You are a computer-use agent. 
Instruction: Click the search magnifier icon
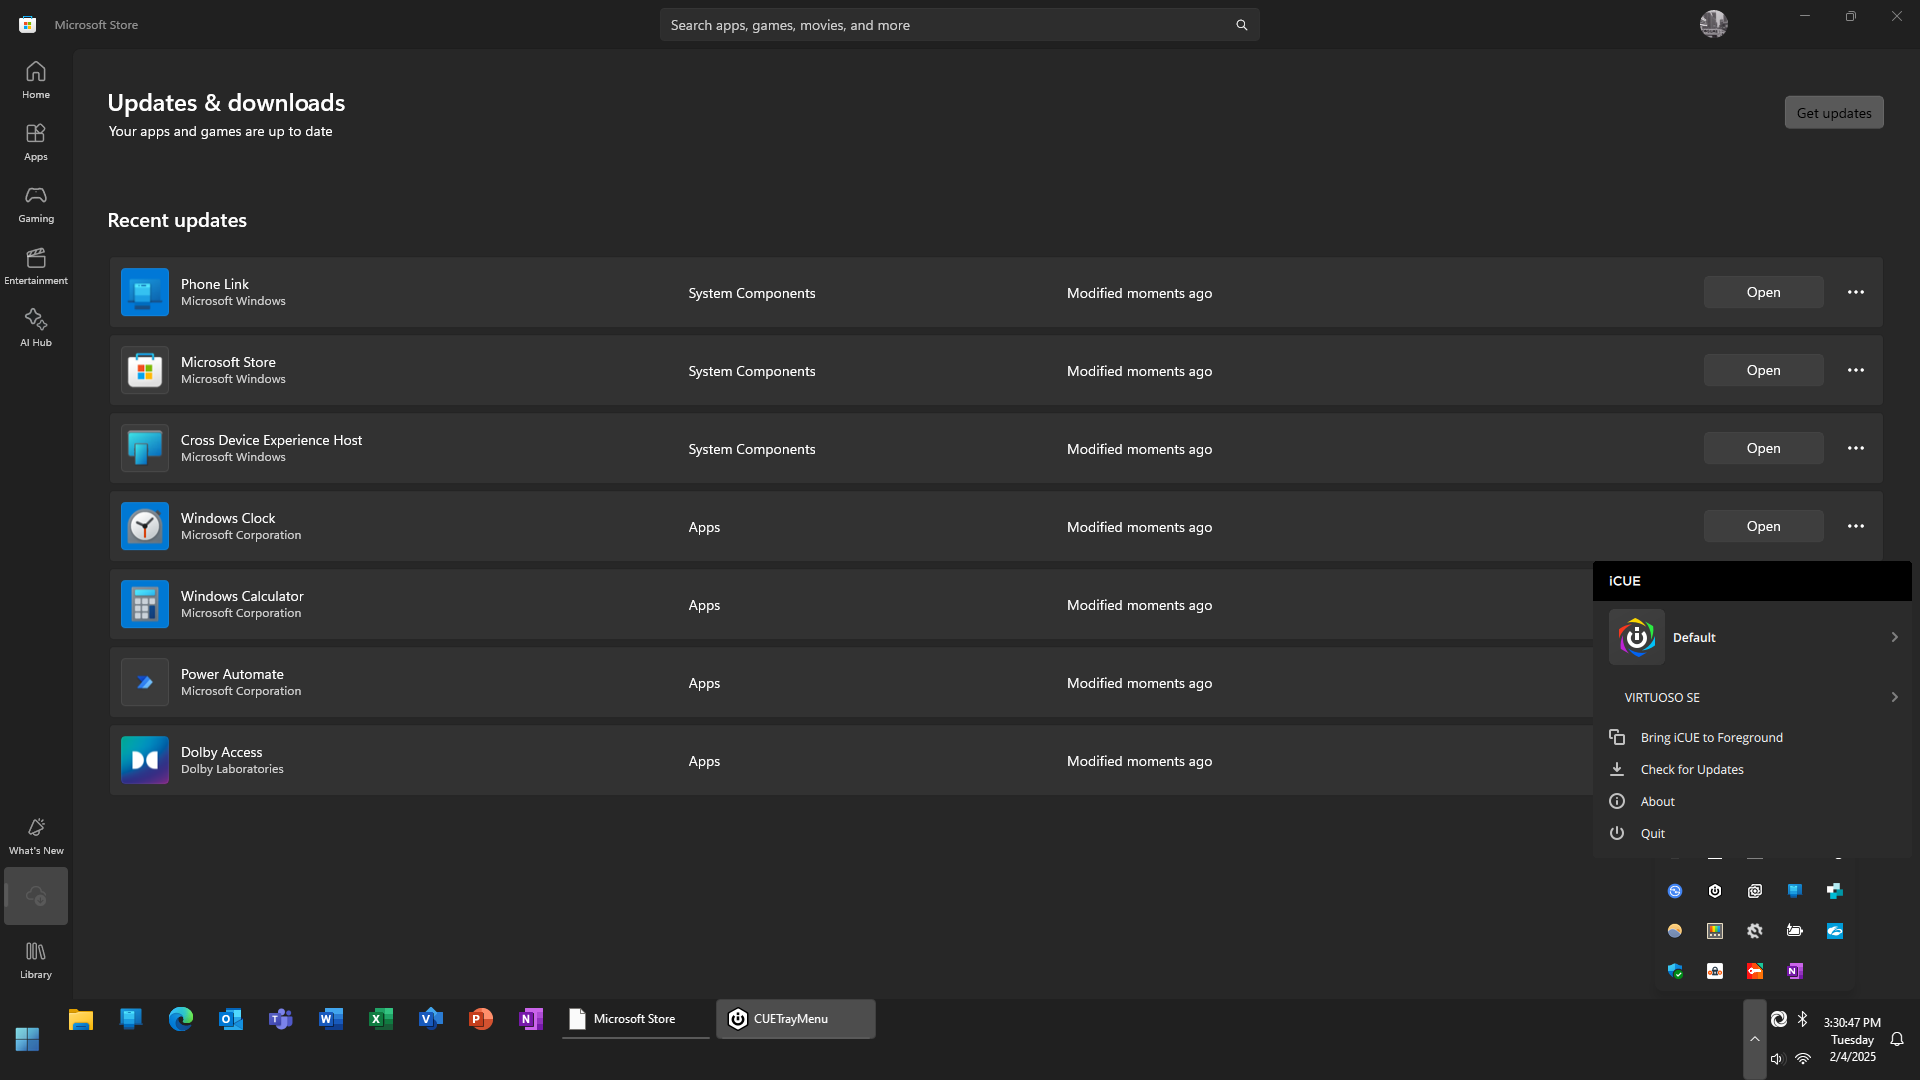1241,25
